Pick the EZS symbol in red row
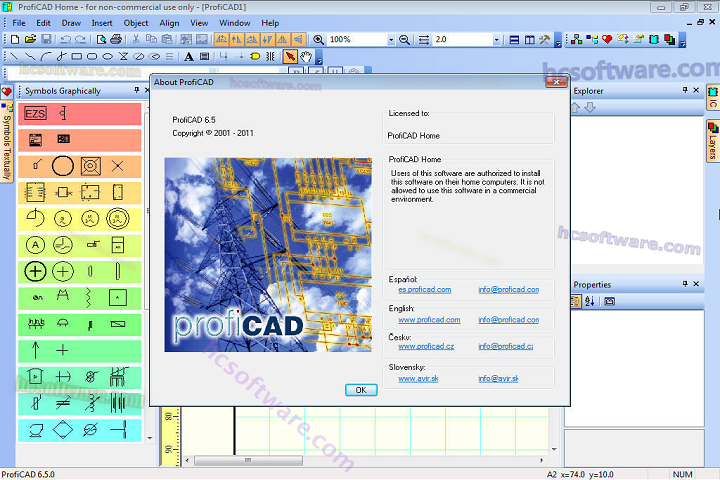 (x=35, y=113)
